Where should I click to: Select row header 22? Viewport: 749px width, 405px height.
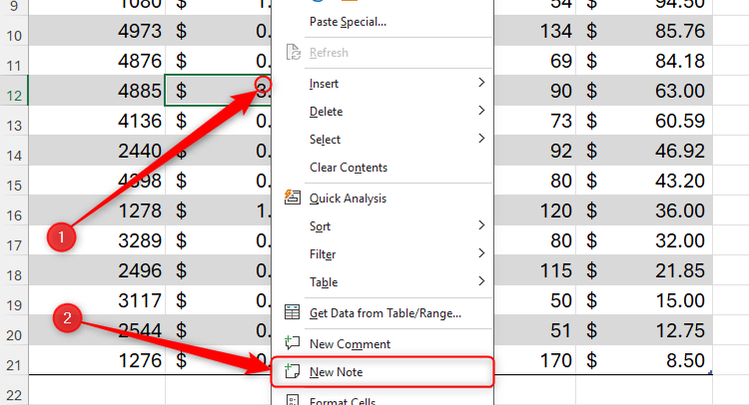pyautogui.click(x=14, y=390)
